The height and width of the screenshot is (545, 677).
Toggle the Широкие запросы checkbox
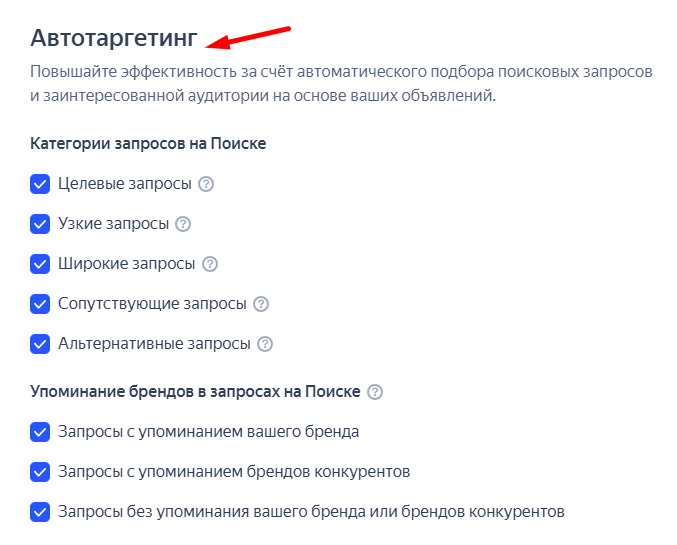click(40, 264)
